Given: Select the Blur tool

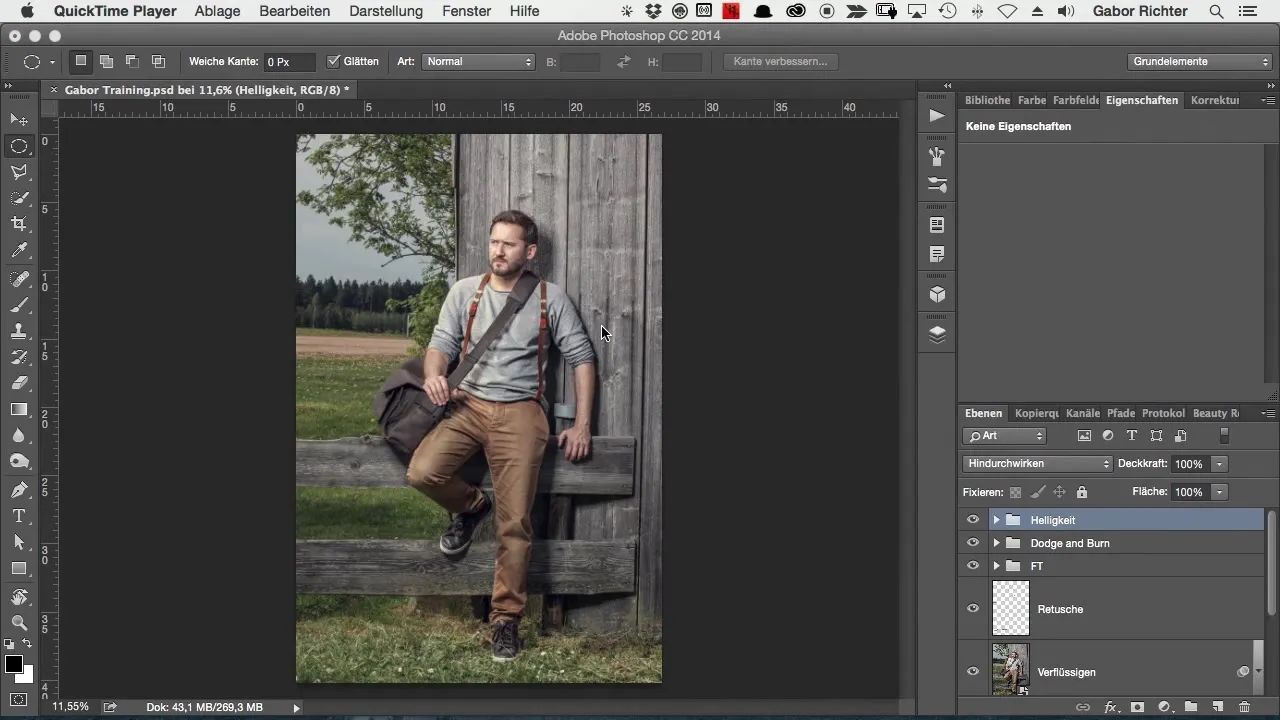Looking at the screenshot, I should click(x=19, y=435).
